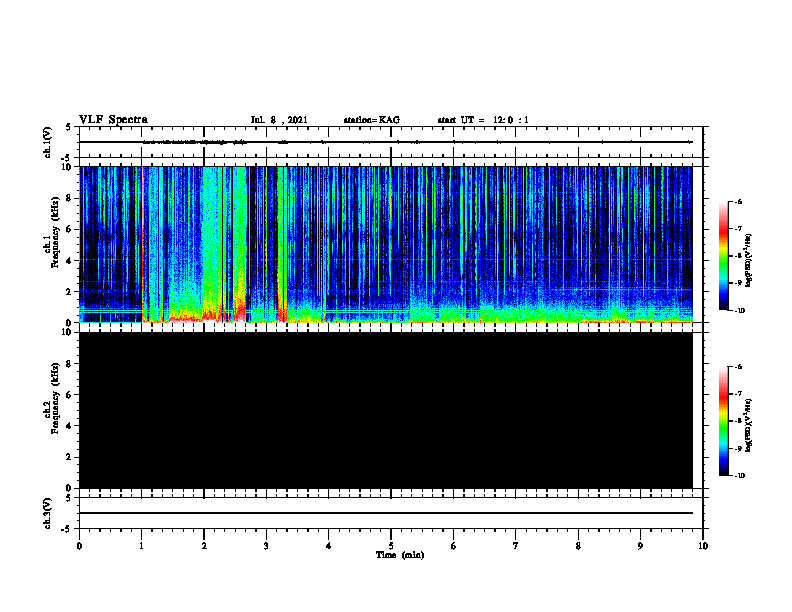
Task: Click the ch.2 spectrogram color bar
Action: pos(723,421)
